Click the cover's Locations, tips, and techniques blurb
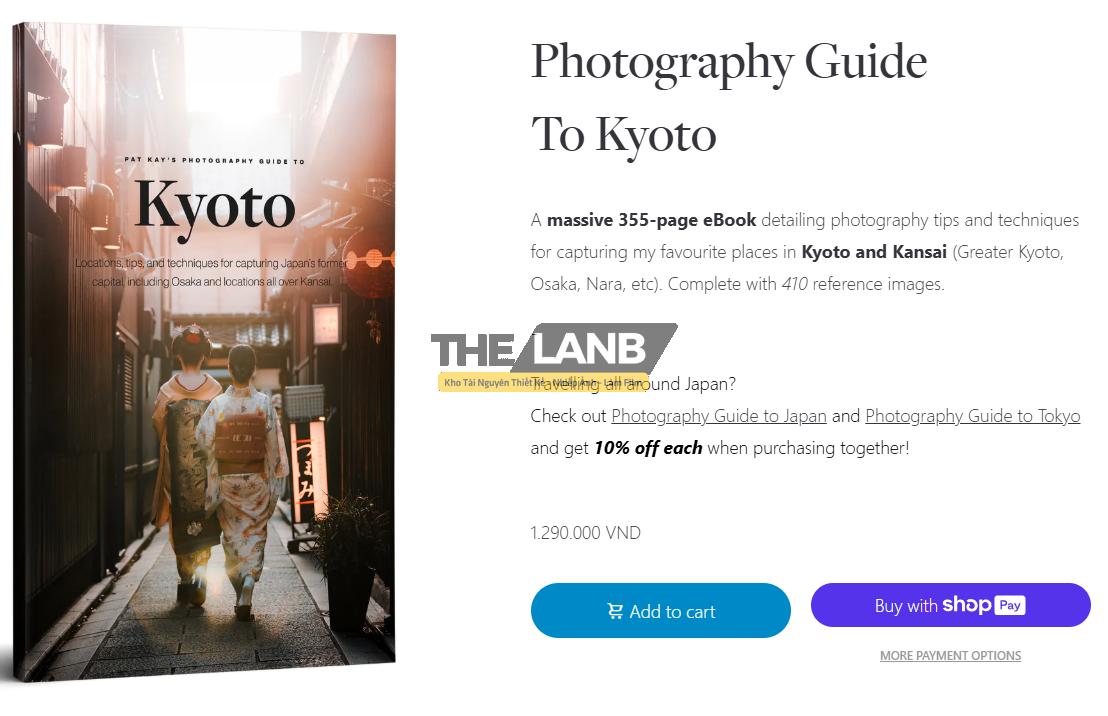The height and width of the screenshot is (716, 1108). (x=214, y=273)
